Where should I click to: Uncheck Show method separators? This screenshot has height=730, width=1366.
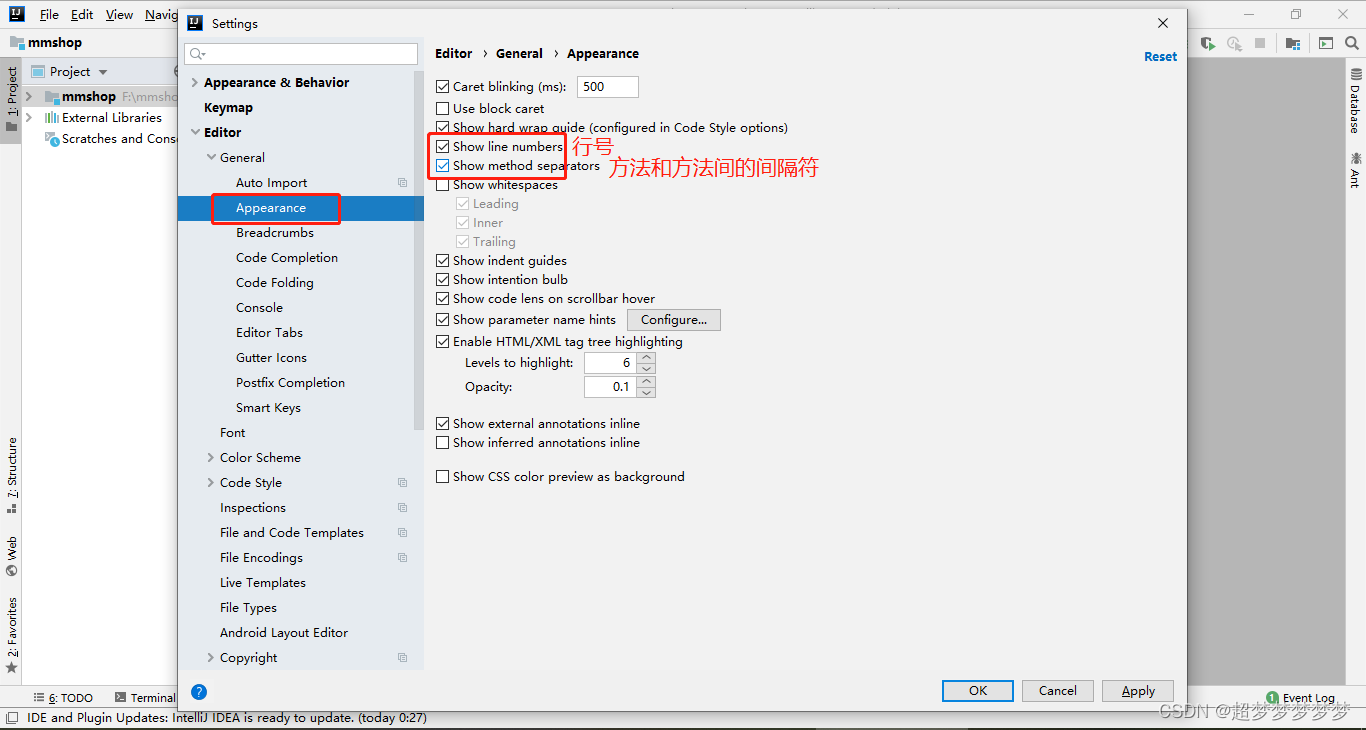tap(442, 165)
